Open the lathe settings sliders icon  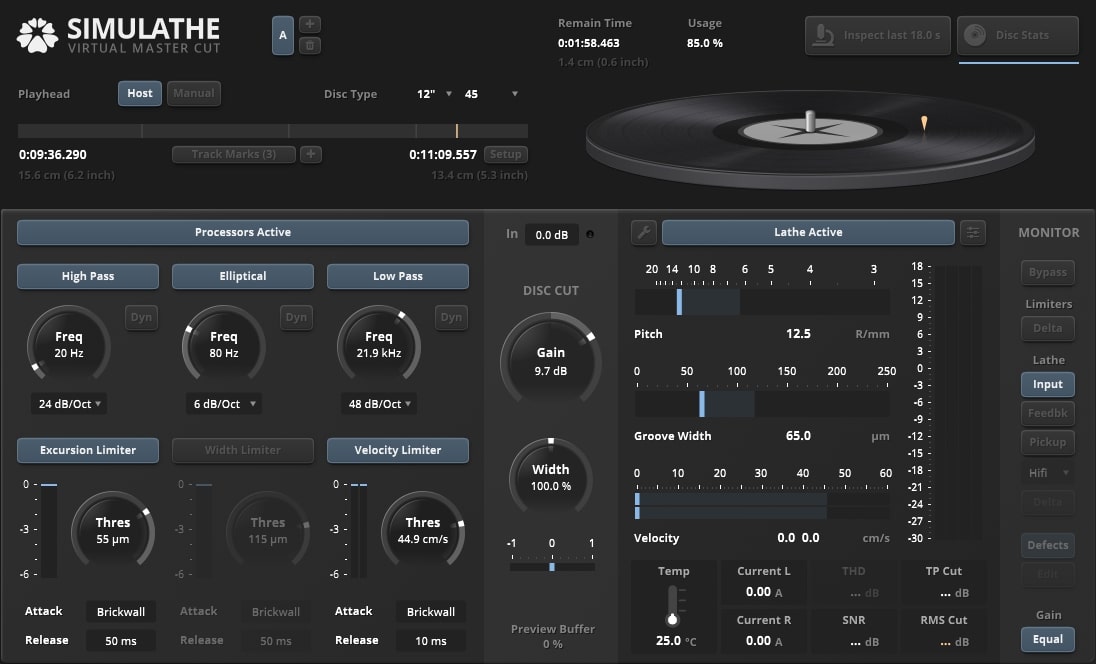(x=972, y=232)
